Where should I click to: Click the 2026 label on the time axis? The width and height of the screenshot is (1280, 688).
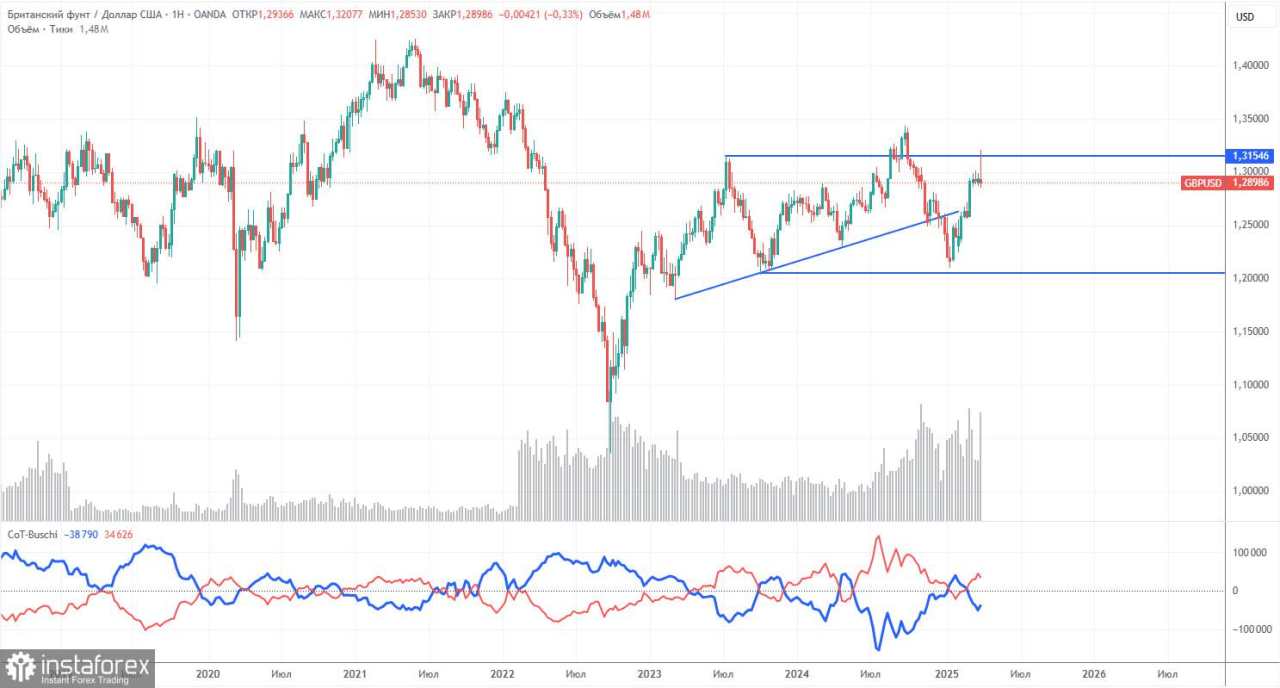[x=1092, y=675]
